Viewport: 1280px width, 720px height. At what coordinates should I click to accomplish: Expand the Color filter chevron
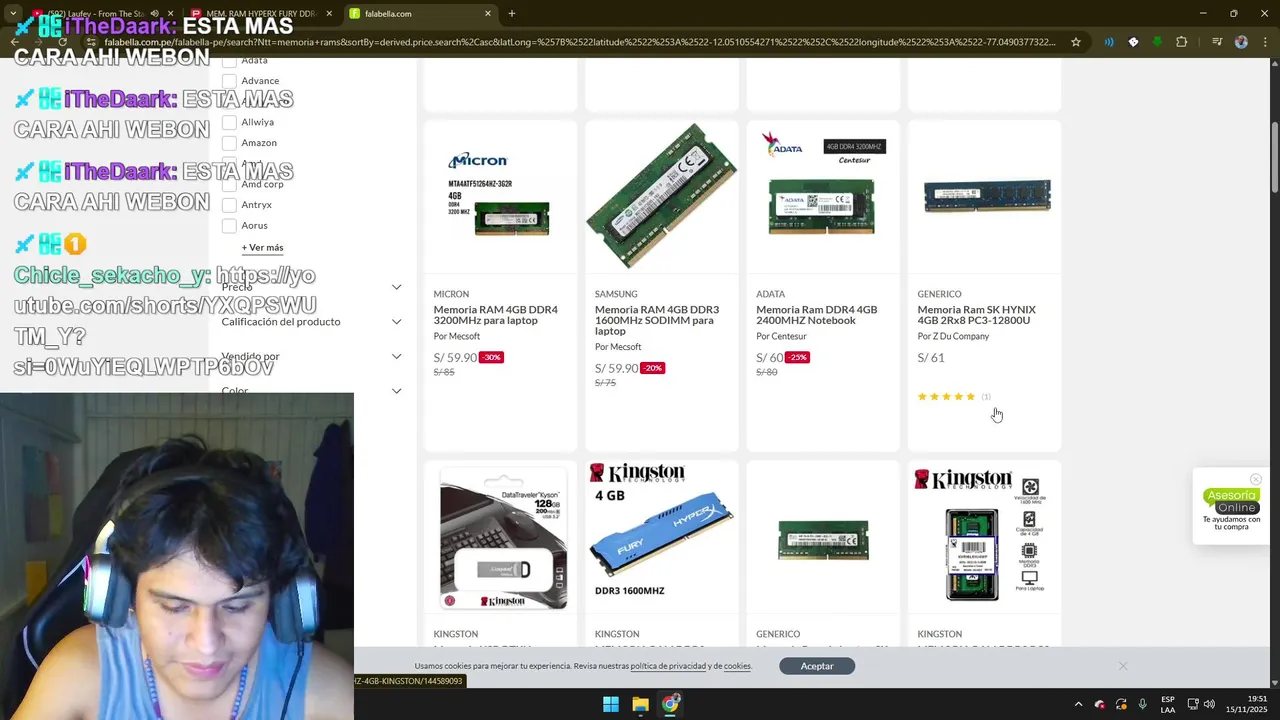(396, 391)
